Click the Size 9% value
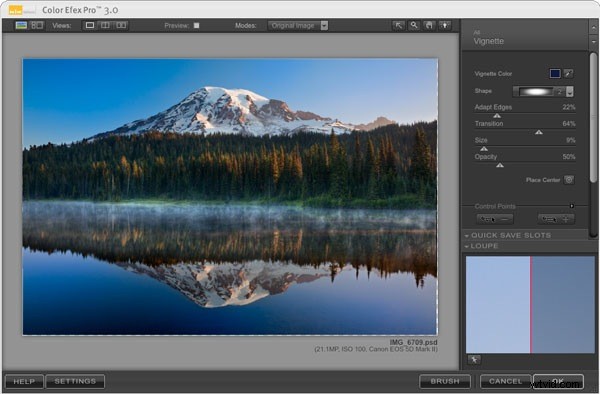Viewport: 600px width, 394px height. [570, 140]
